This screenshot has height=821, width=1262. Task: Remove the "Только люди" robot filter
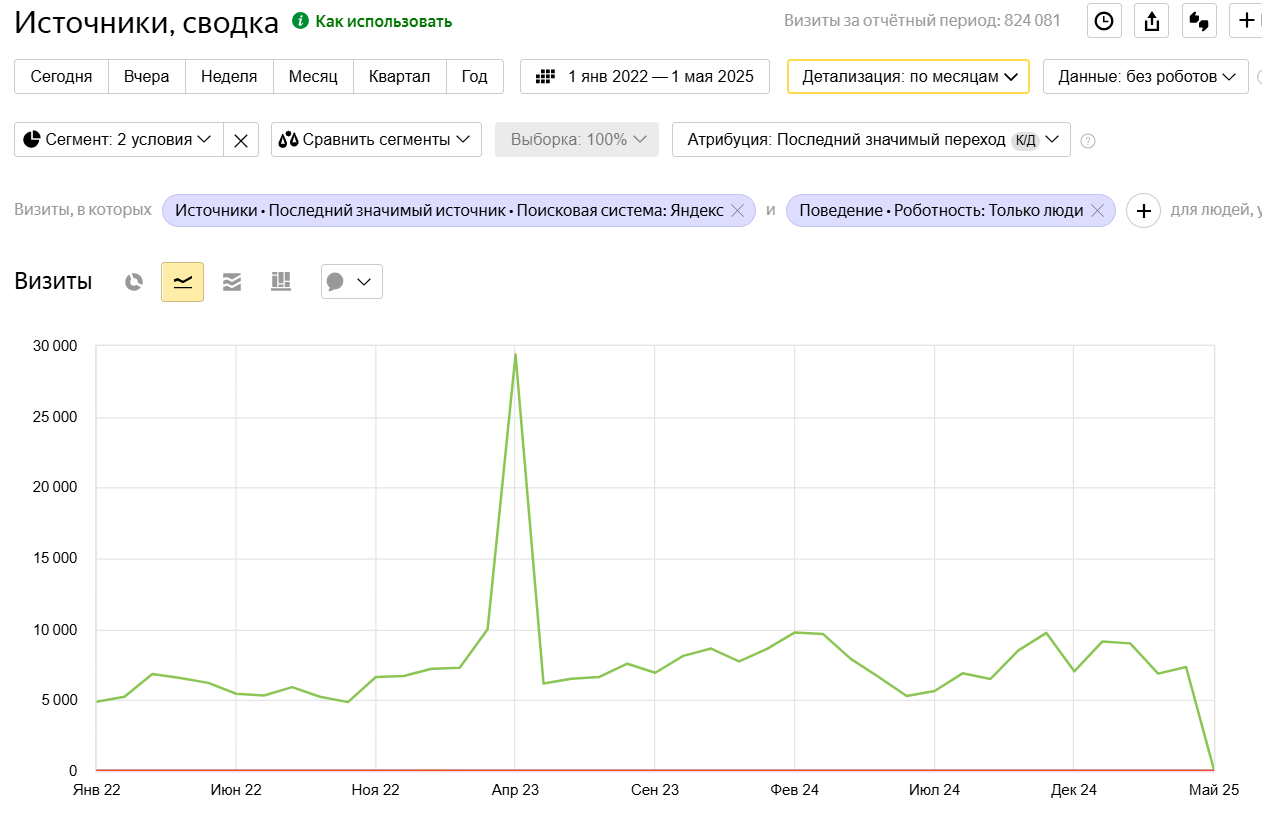coord(1097,210)
